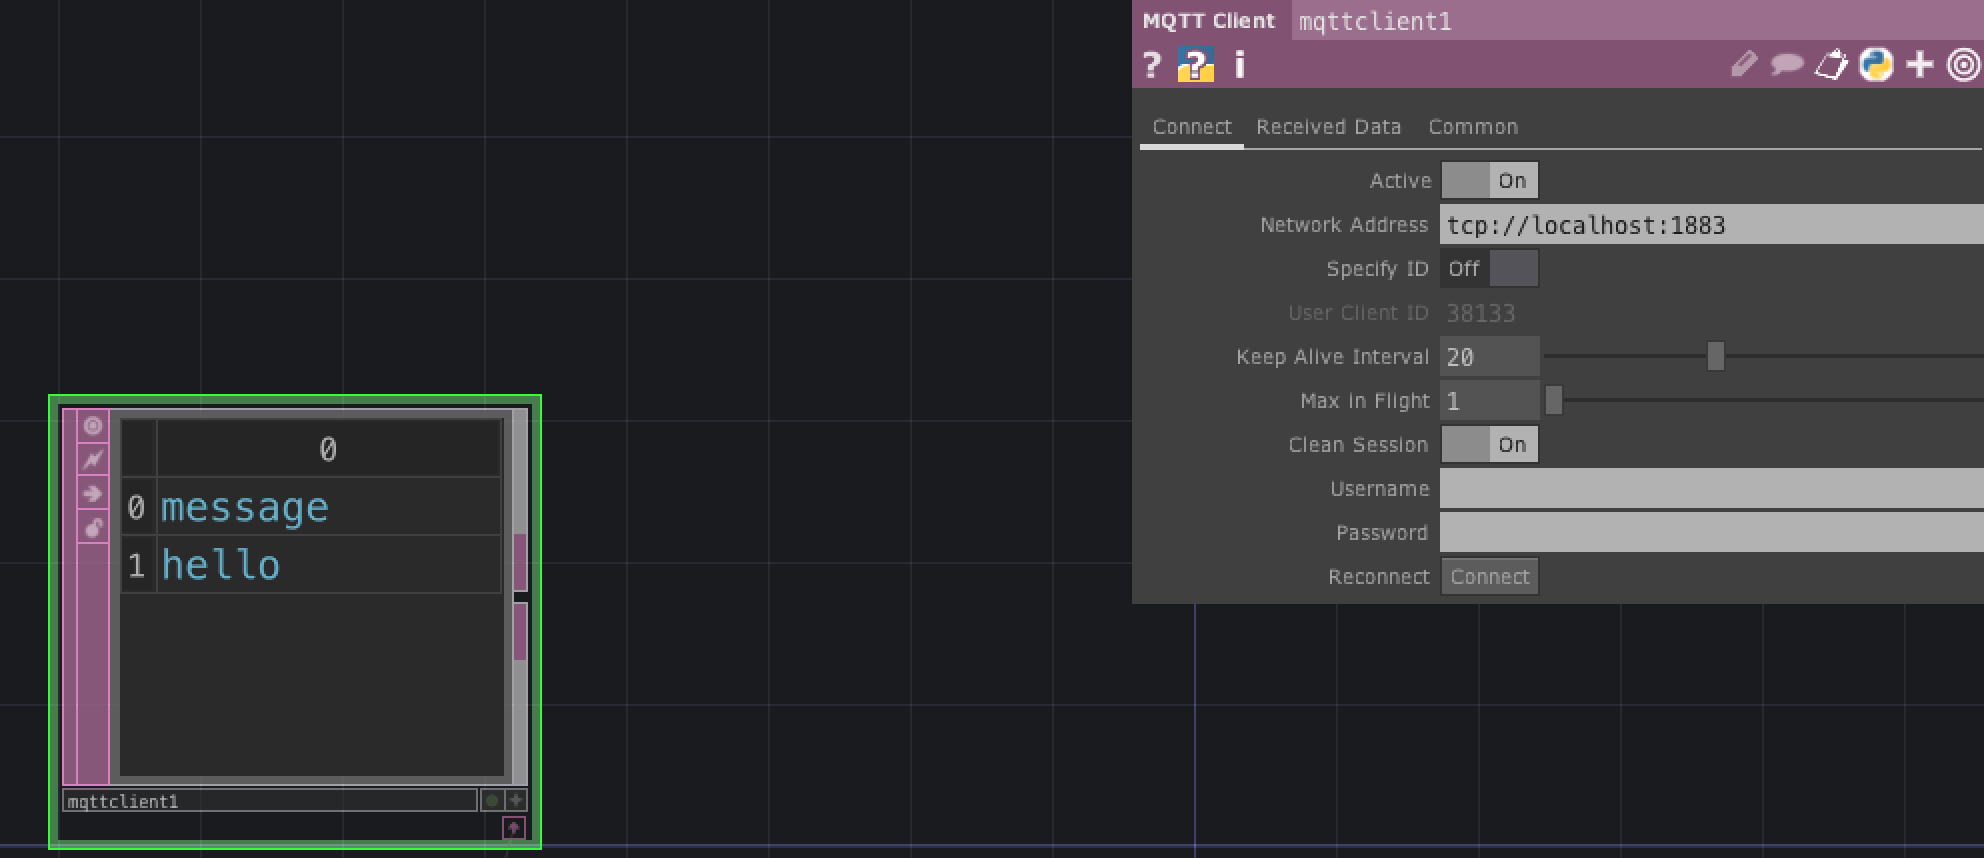Screen dimensions: 1984x858
Task: Click the Password input field
Action: tap(1712, 533)
